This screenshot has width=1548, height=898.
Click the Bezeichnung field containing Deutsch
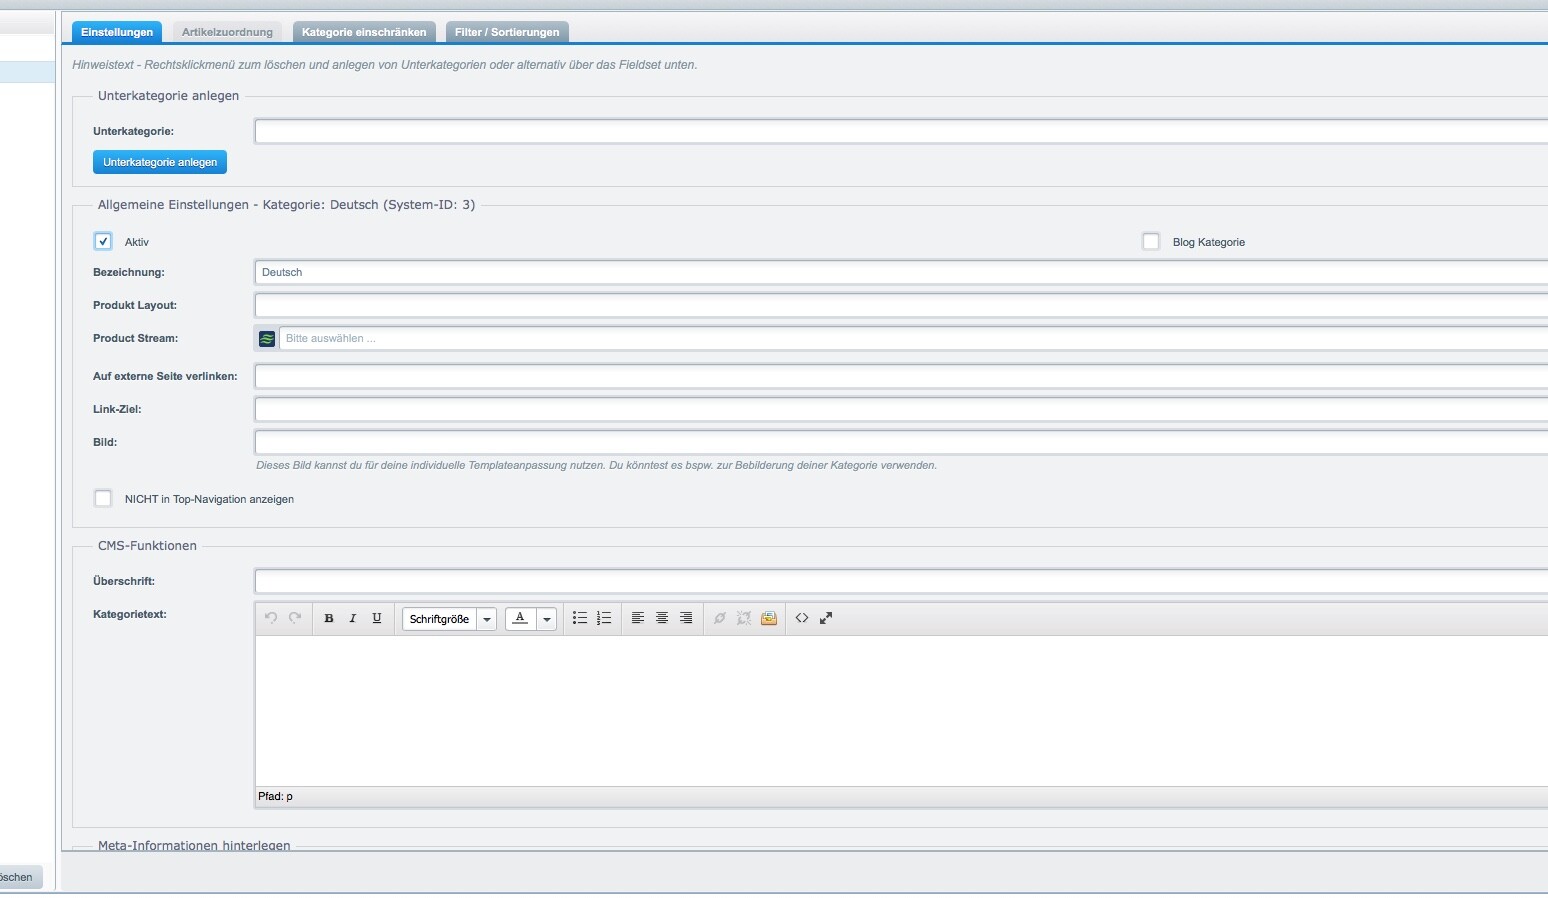tap(901, 272)
